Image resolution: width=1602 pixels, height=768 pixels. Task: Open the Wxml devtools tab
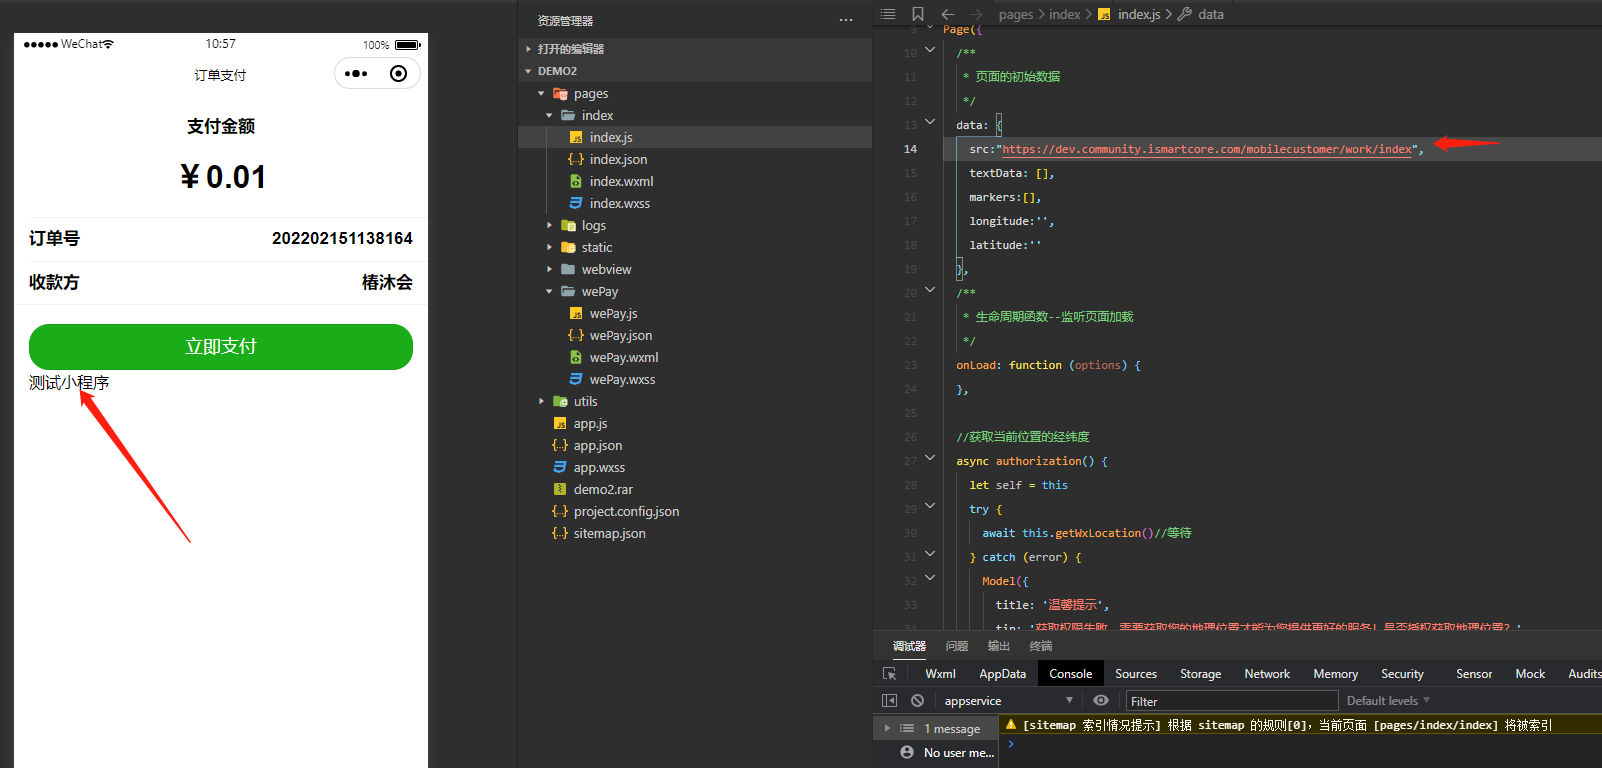[940, 674]
